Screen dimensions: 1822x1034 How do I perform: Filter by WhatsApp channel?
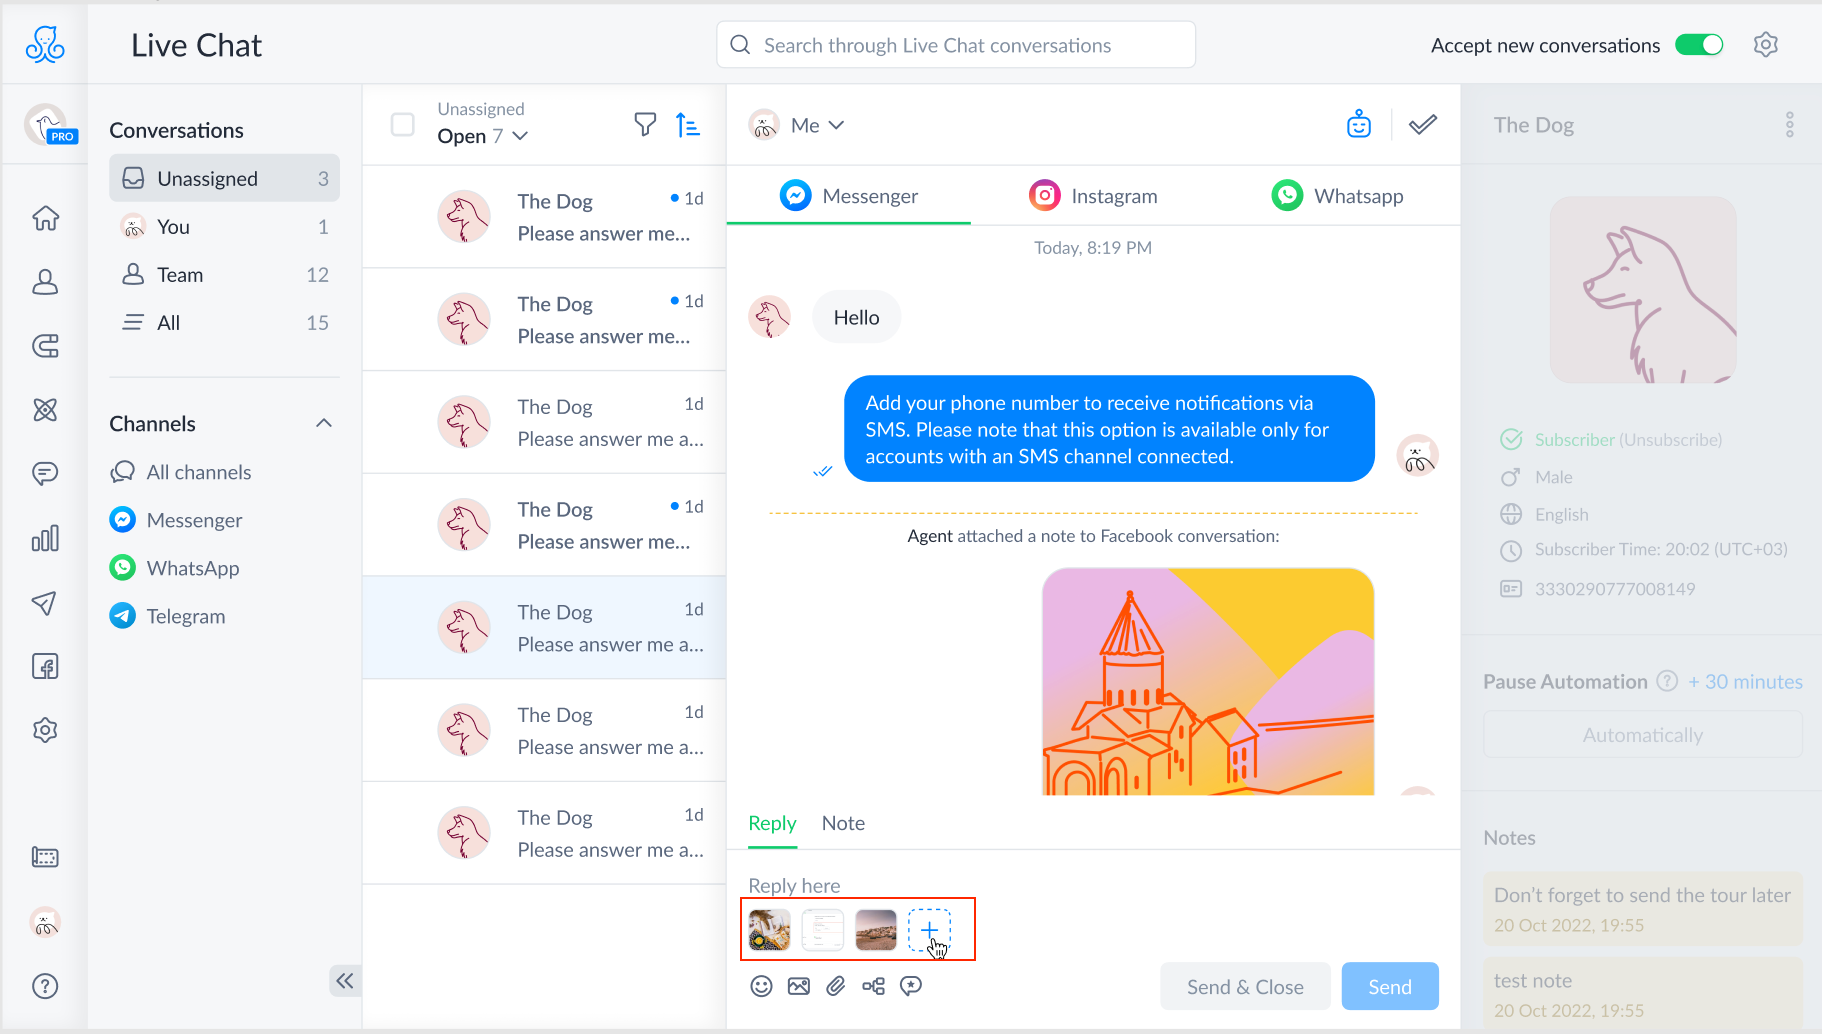pos(175,568)
